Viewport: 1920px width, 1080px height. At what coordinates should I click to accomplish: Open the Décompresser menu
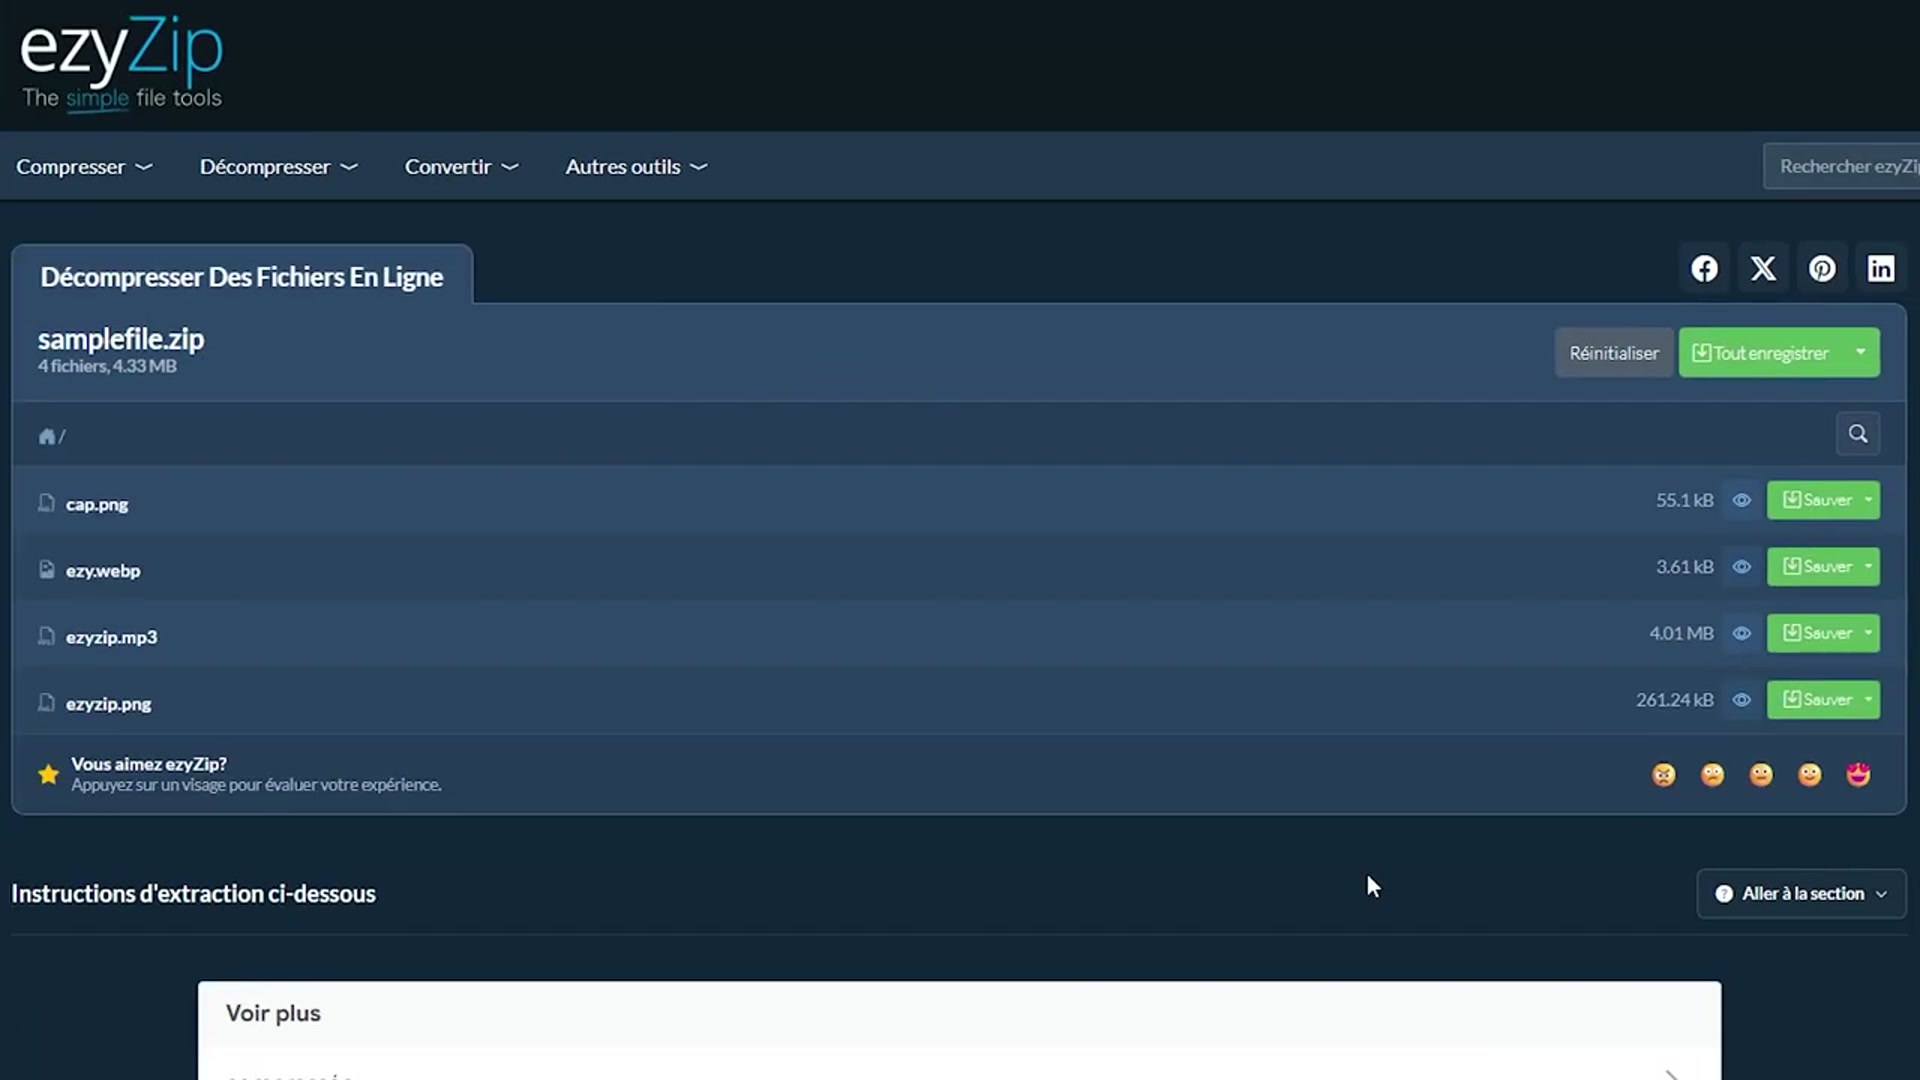[x=278, y=167]
